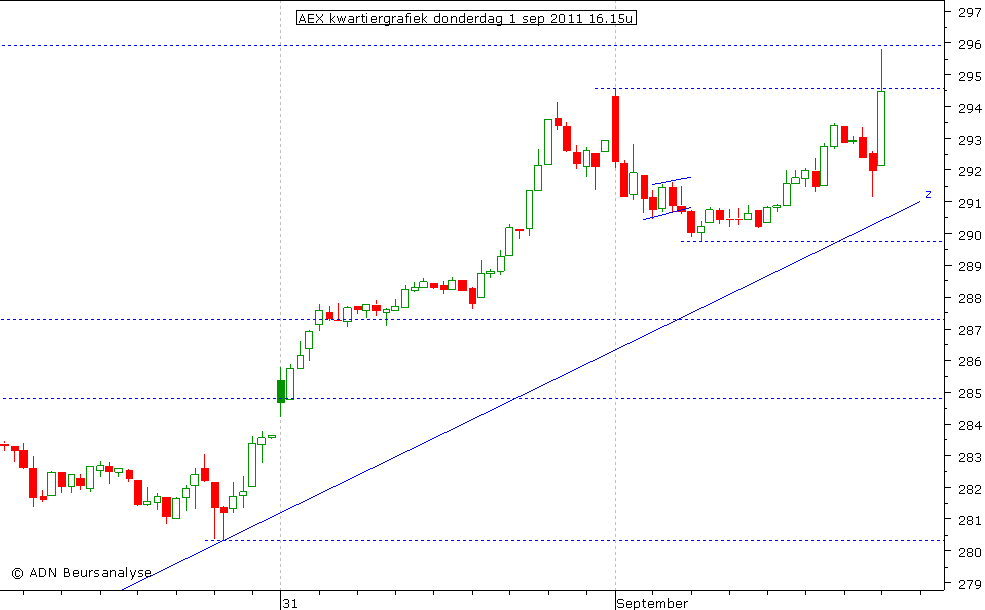This screenshot has height=610, width=985.
Task: Click the tall red candle at September open
Action: (x=616, y=129)
